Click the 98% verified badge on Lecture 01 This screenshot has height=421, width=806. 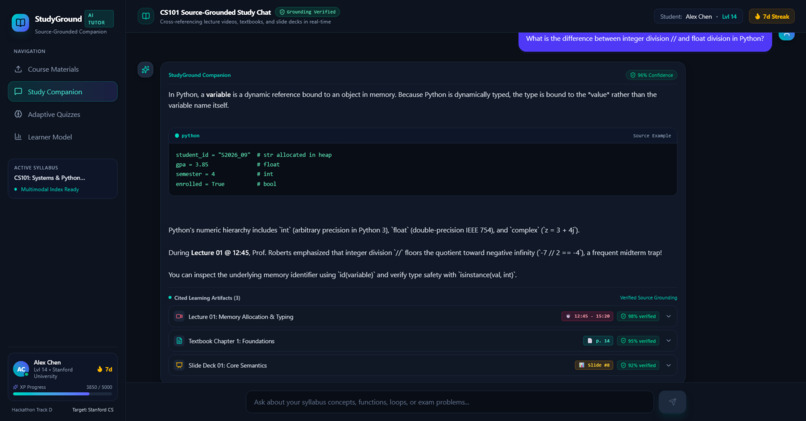coord(638,316)
